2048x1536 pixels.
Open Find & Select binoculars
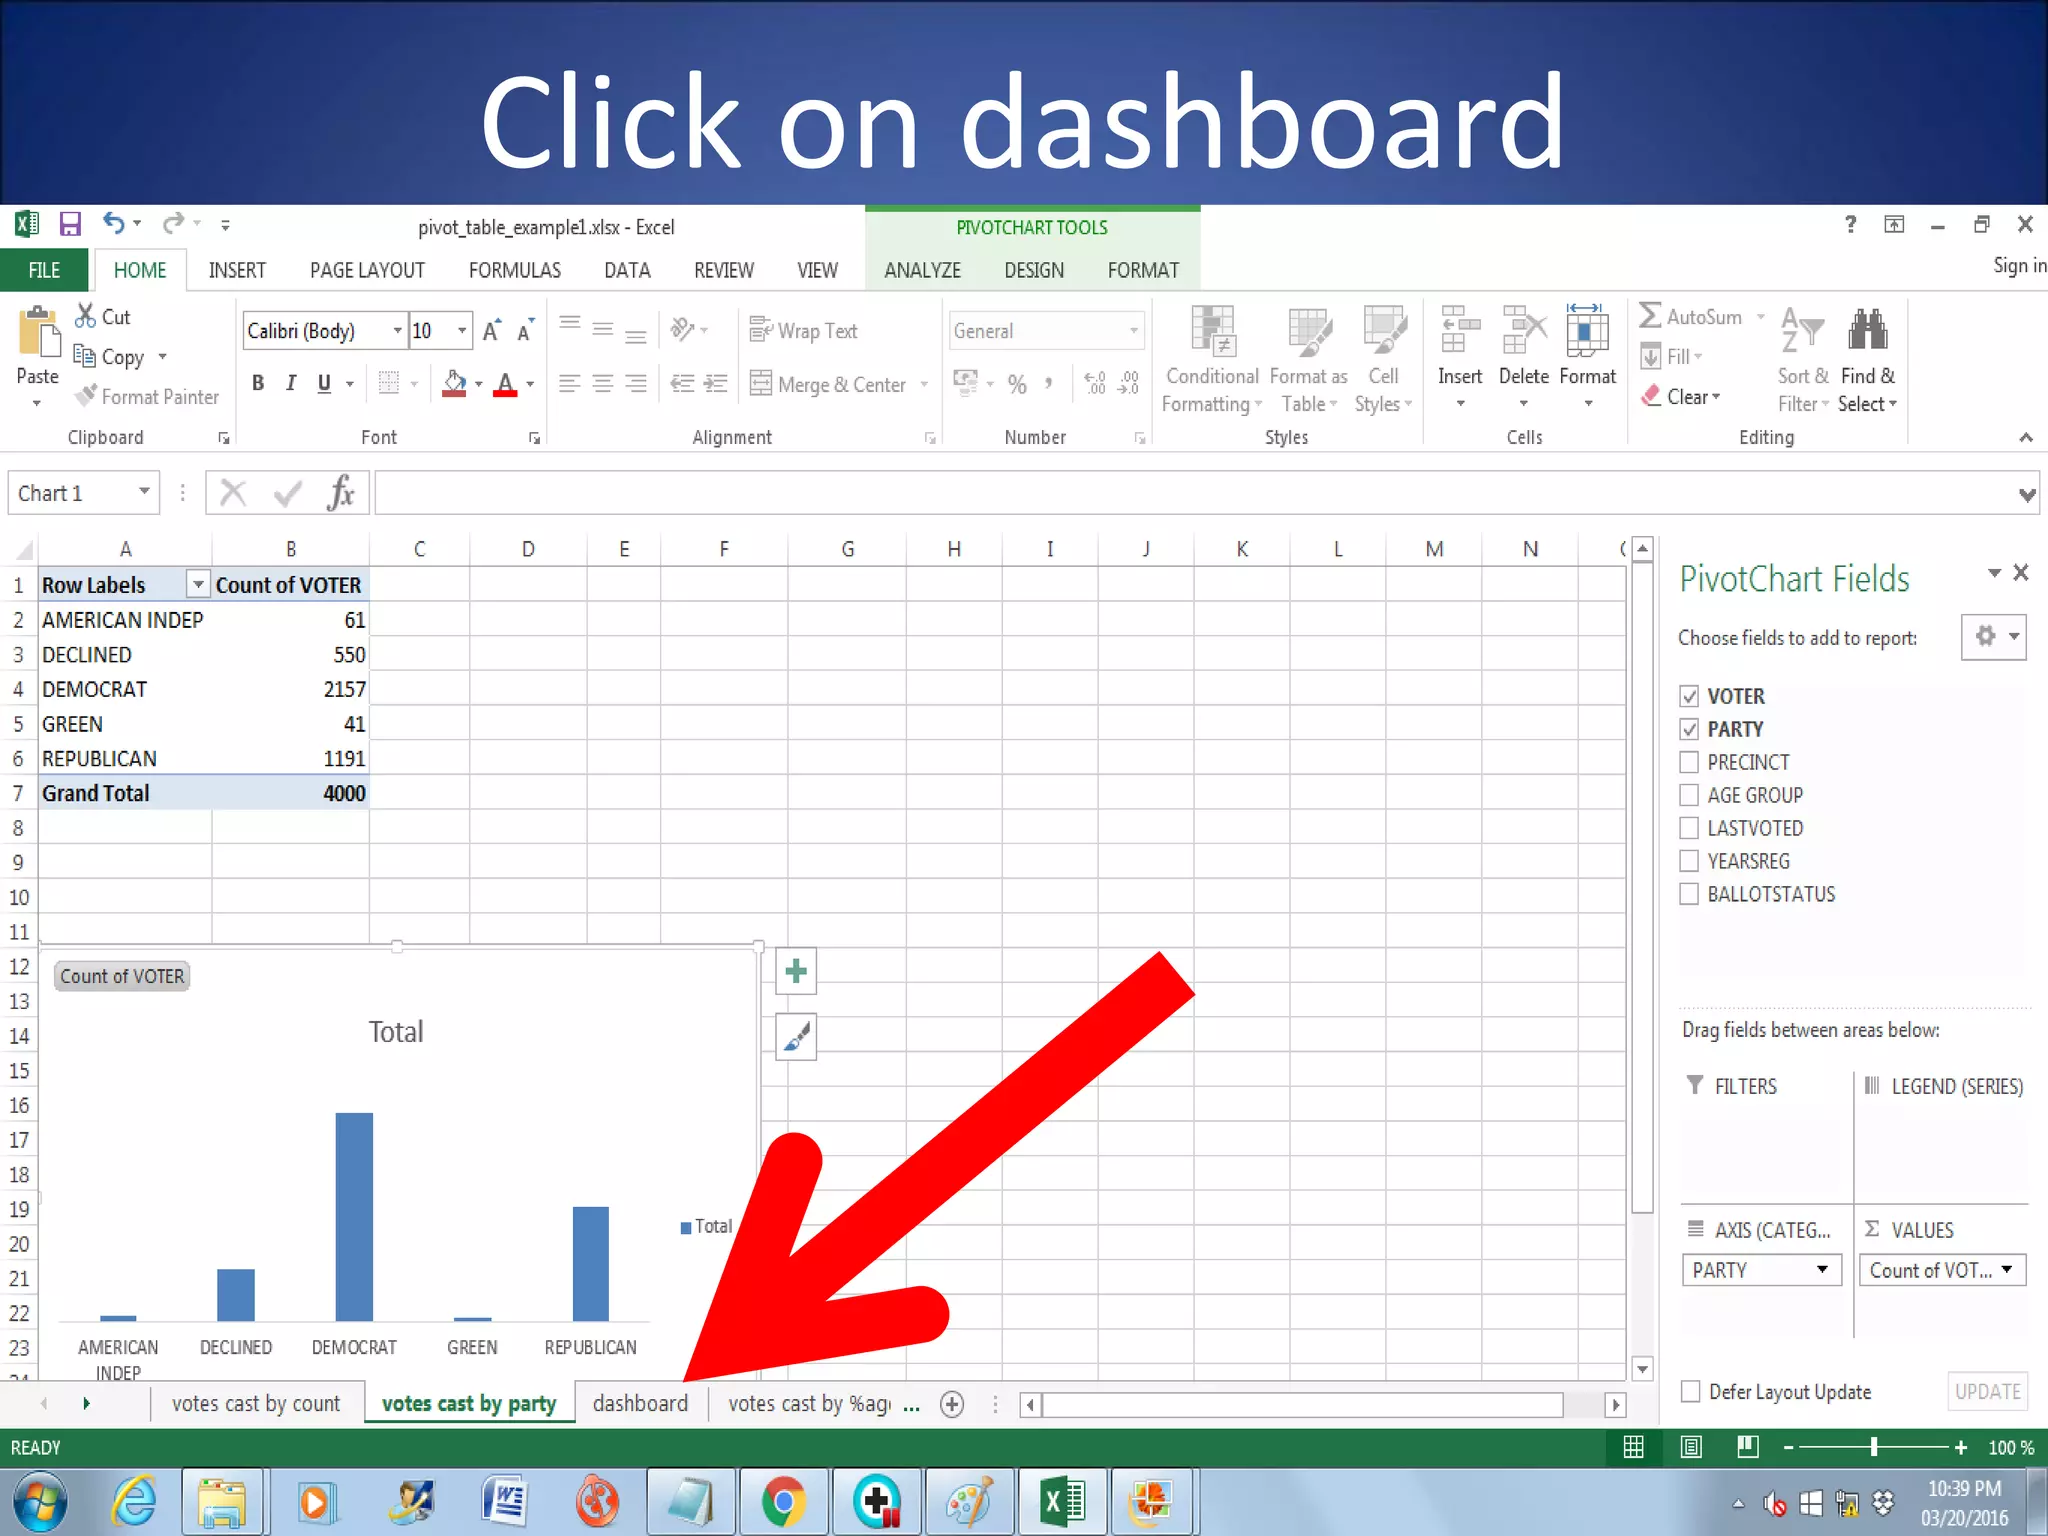point(1867,360)
